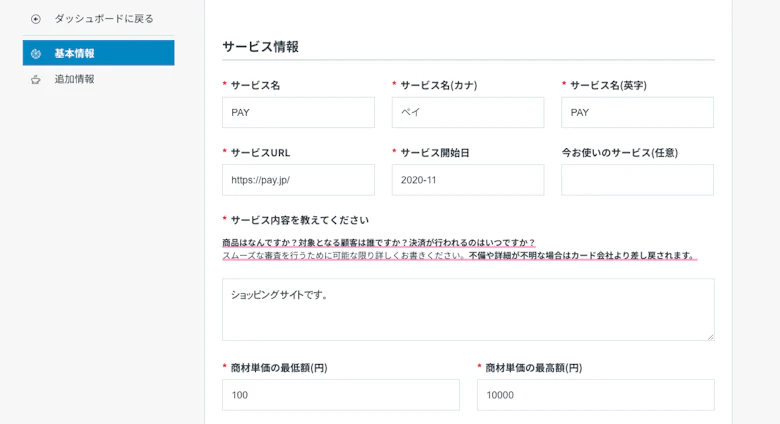Click the 商材単価の最低額(円) field
This screenshot has height=424, width=780.
pos(340,395)
